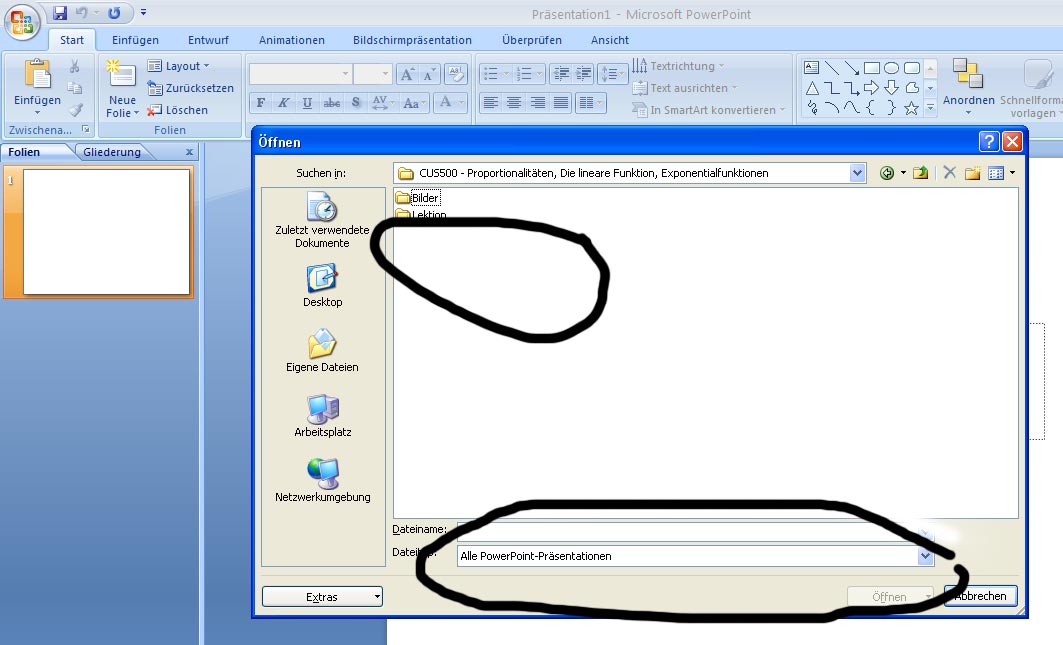Select the text box shape icon
Image resolution: width=1063 pixels, height=645 pixels.
(x=811, y=67)
